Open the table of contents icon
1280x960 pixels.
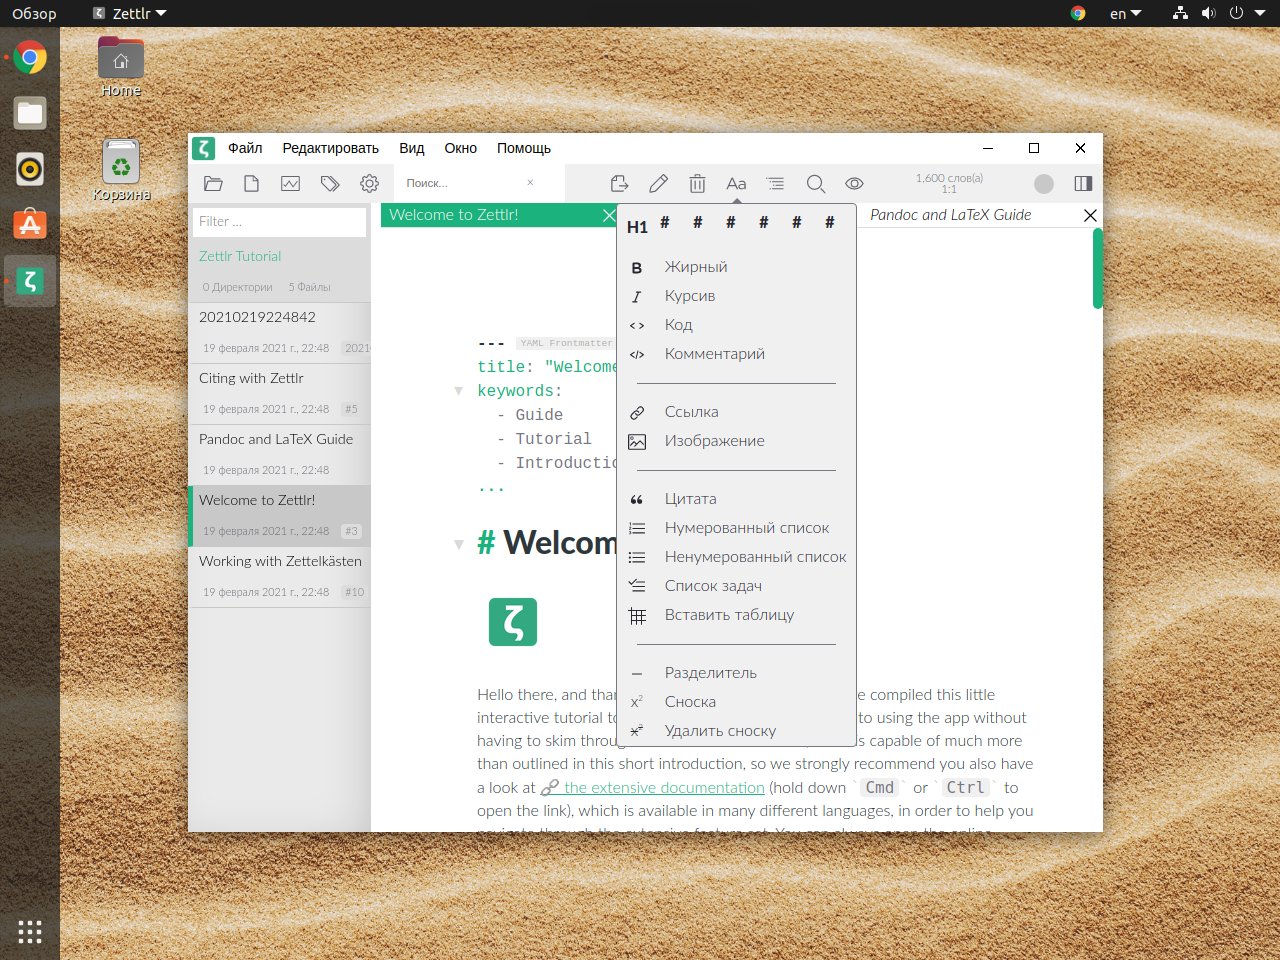(775, 183)
